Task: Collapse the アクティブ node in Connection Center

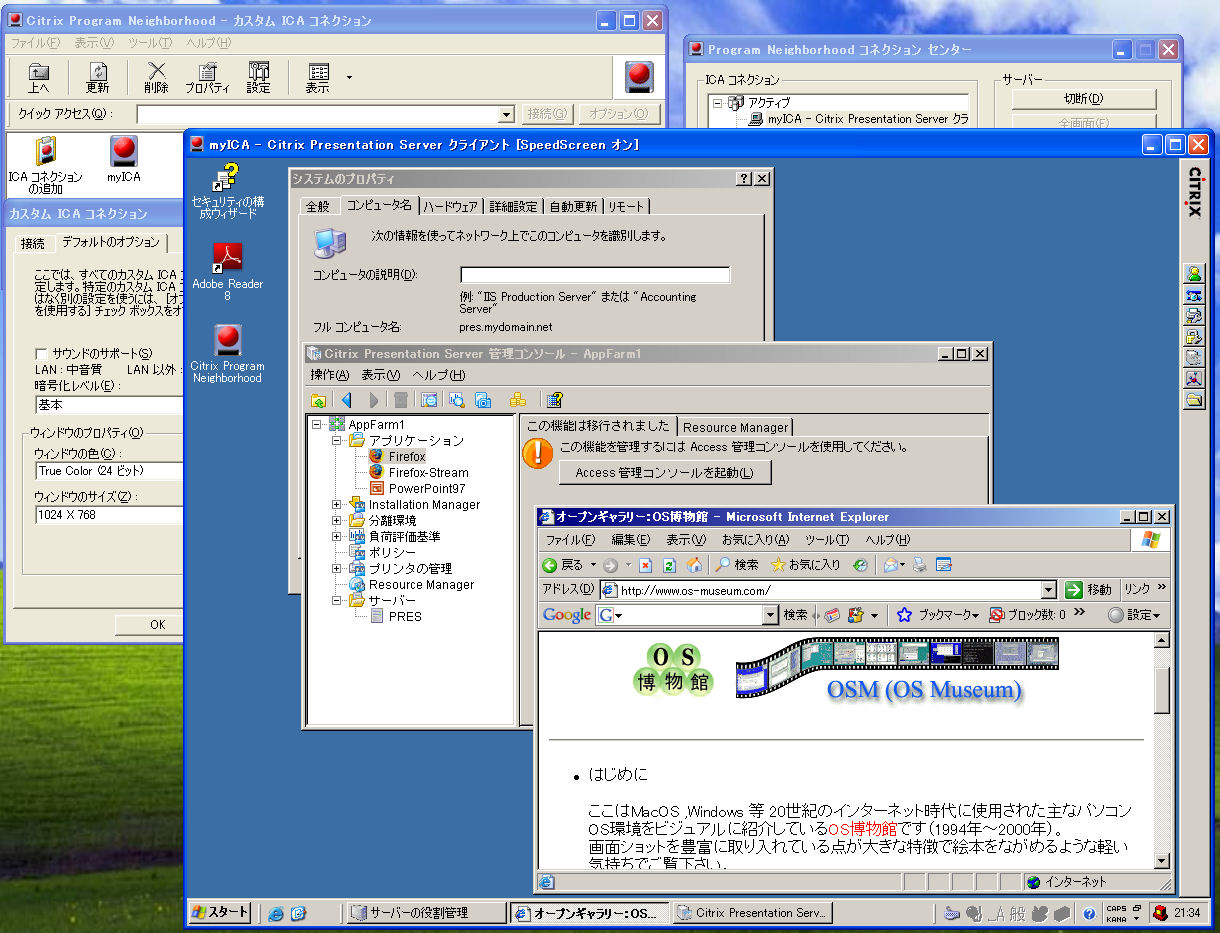Action: pos(717,102)
